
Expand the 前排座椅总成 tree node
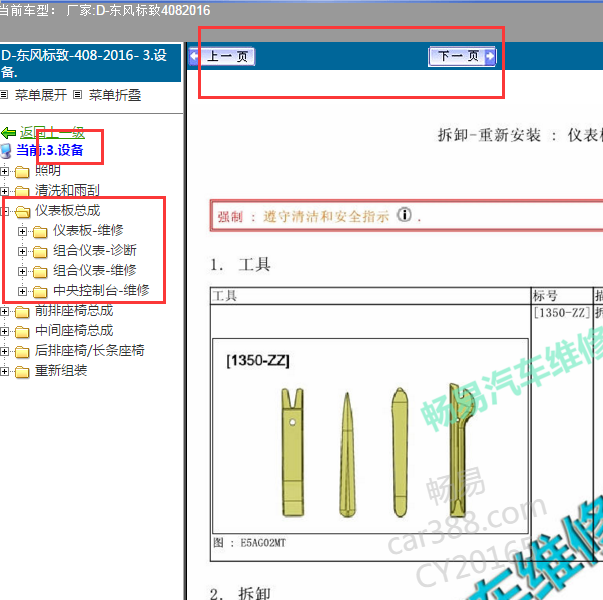point(4,312)
